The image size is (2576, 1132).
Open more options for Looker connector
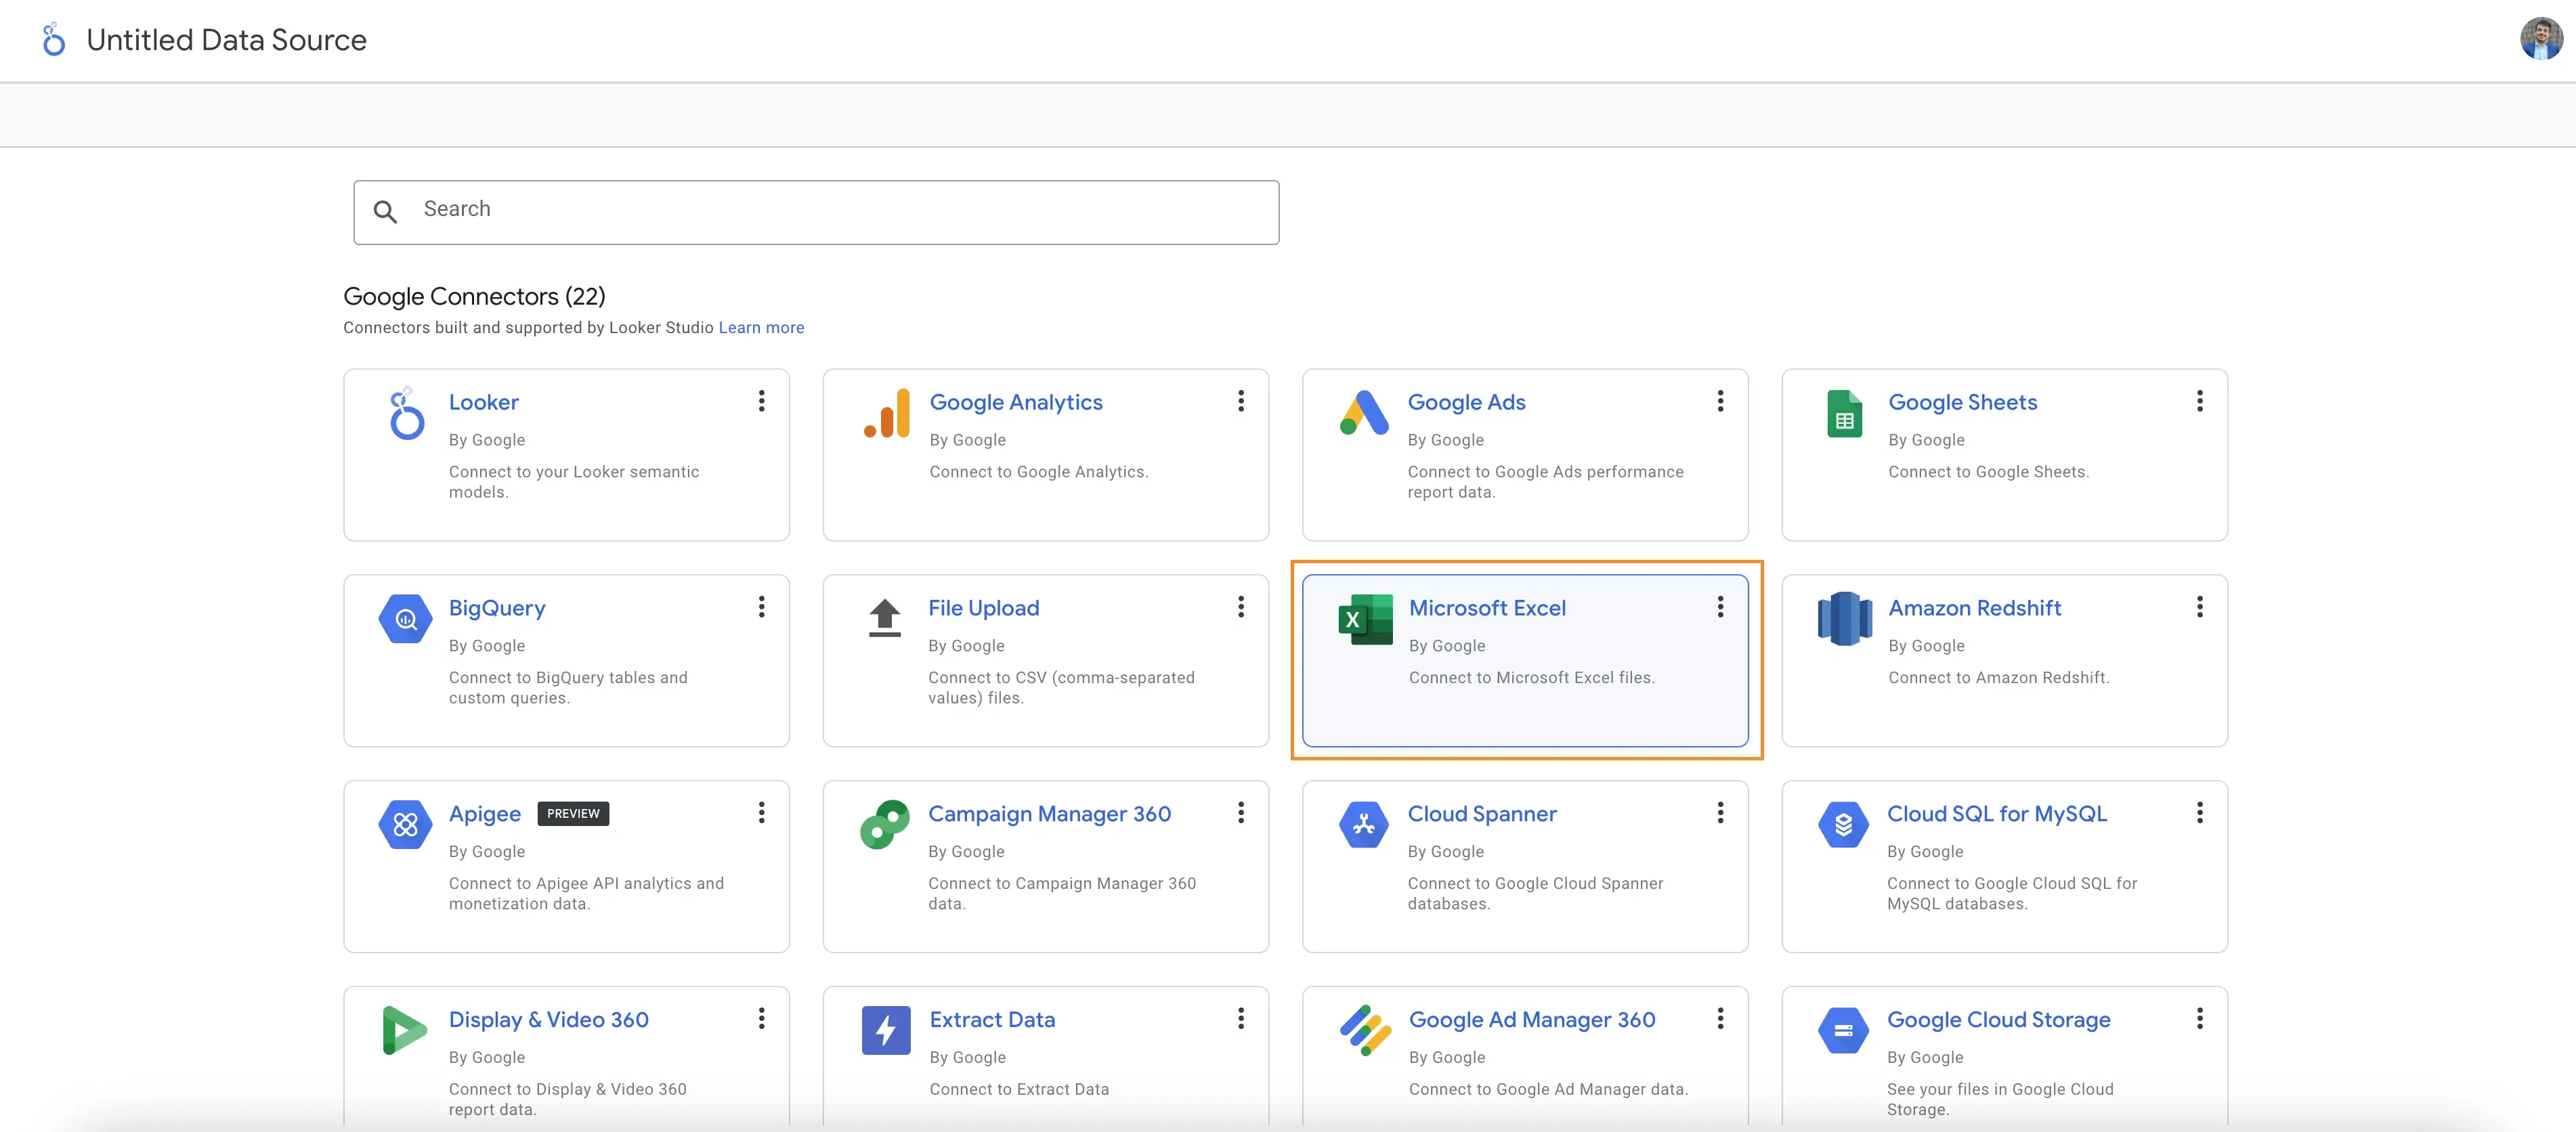pos(762,401)
